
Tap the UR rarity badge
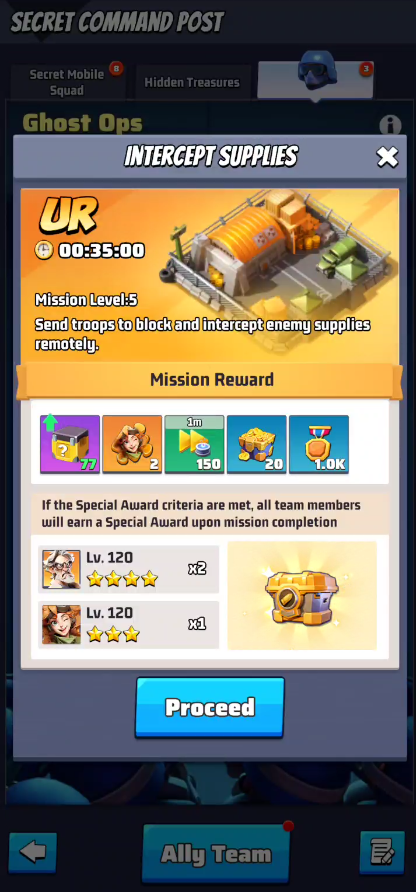68,216
